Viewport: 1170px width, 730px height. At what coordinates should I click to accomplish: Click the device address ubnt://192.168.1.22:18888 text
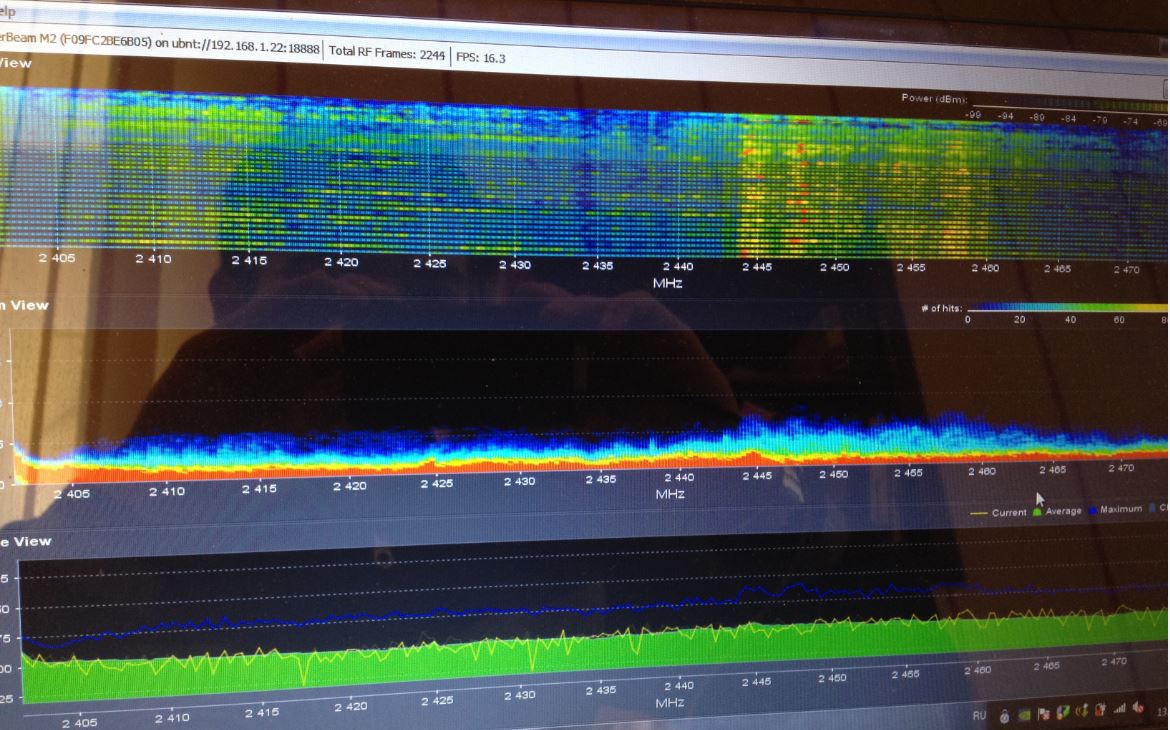245,46
